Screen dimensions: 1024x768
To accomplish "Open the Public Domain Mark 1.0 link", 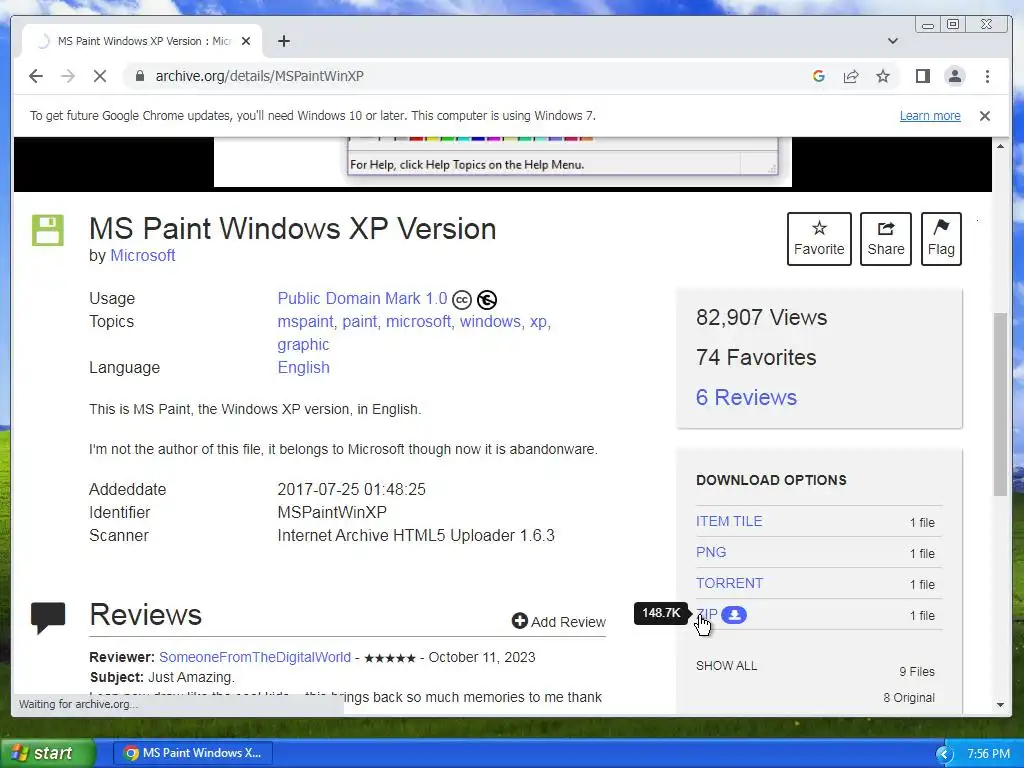I will click(362, 298).
